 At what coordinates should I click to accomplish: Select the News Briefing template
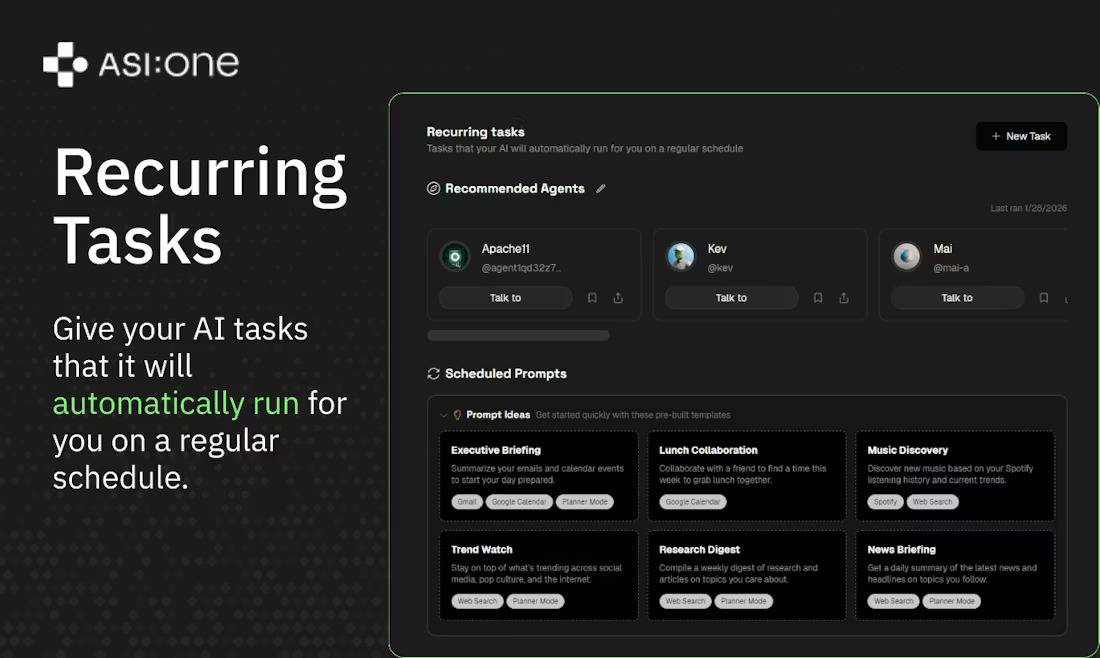point(955,576)
